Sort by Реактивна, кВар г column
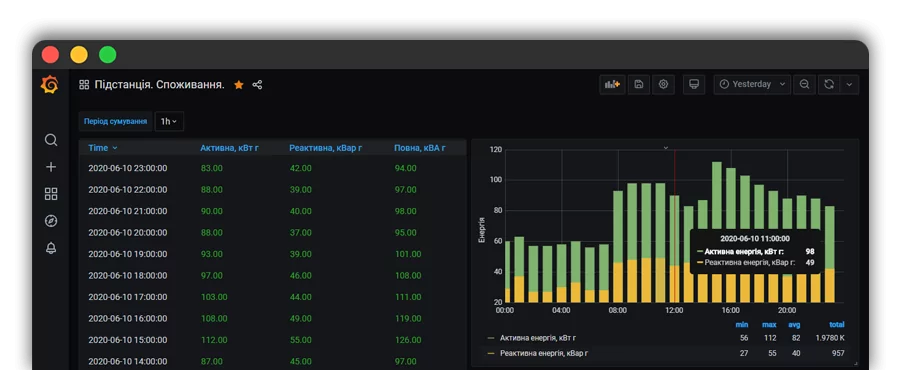 [x=325, y=148]
